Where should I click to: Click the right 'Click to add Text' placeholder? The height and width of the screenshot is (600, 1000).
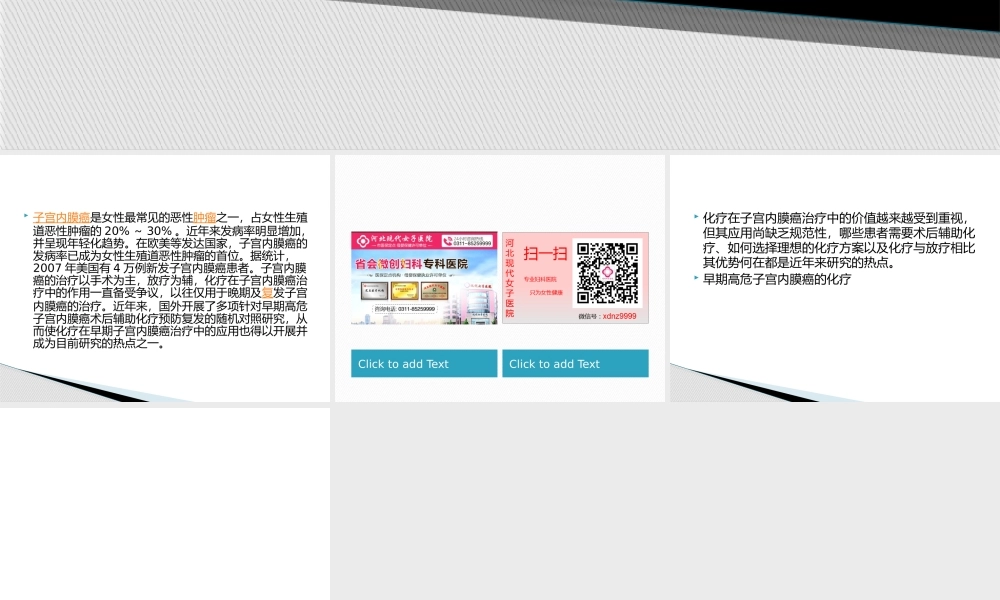575,364
